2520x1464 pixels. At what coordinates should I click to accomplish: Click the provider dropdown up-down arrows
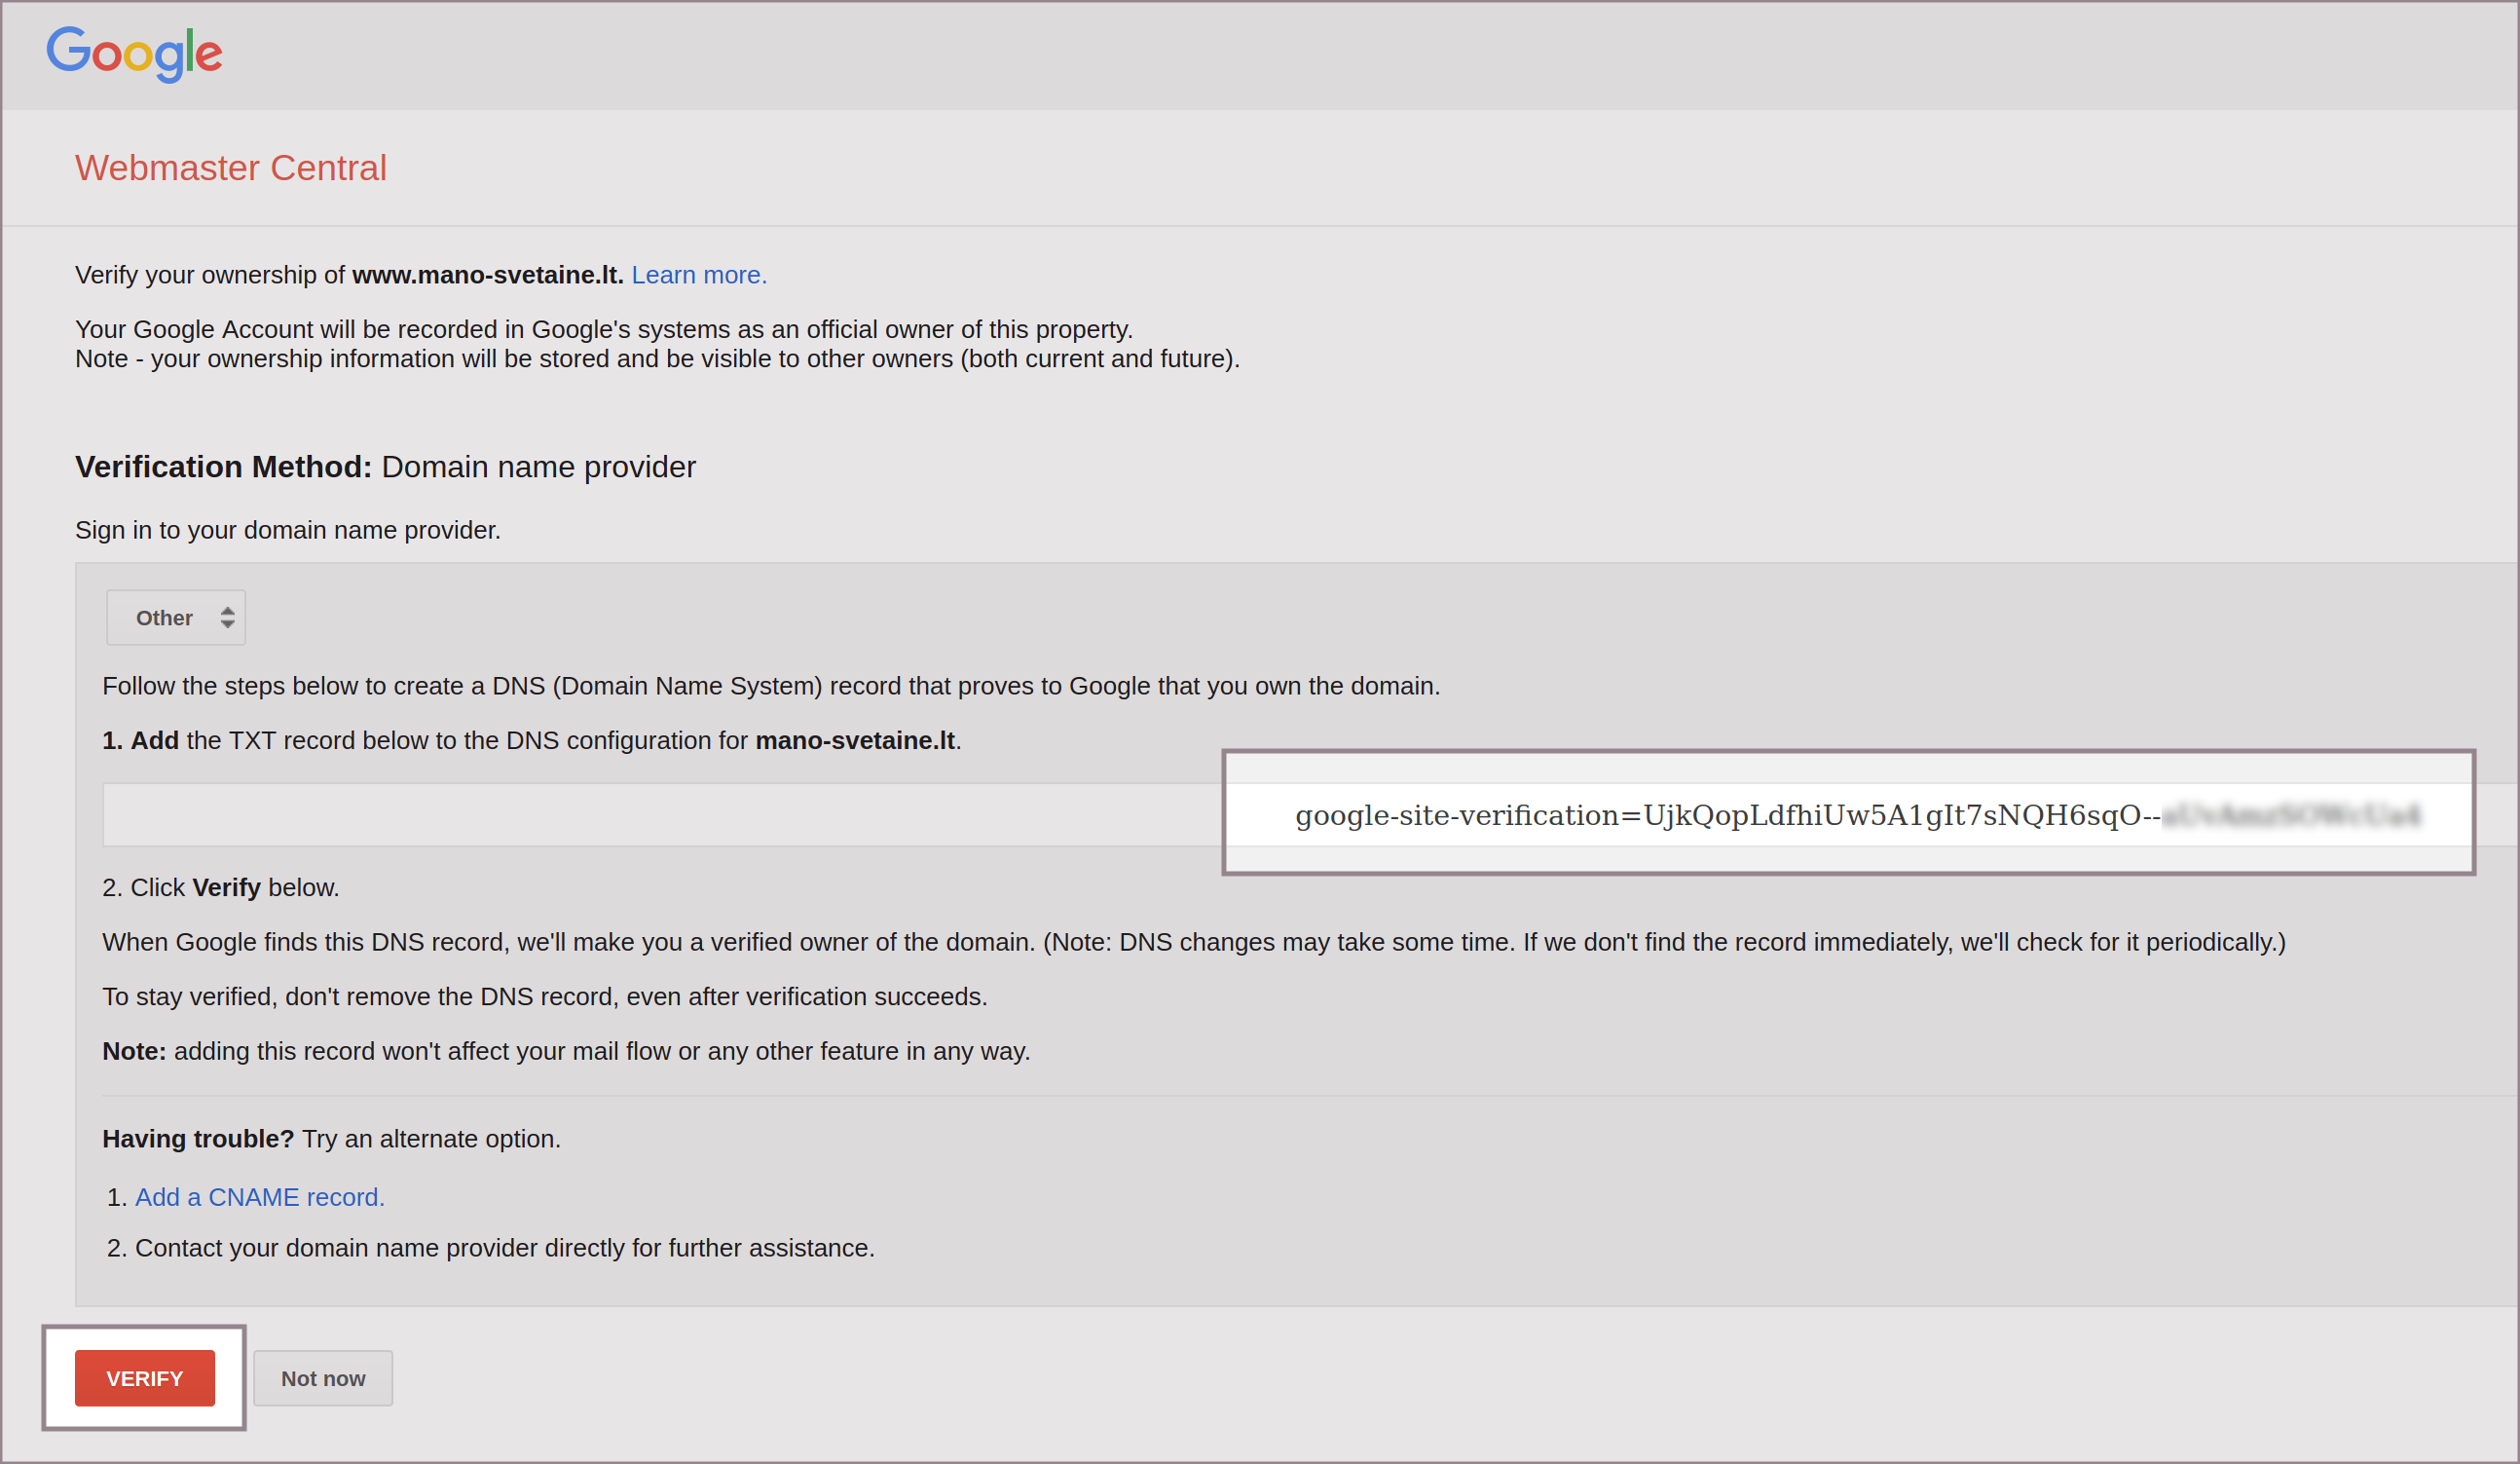[227, 618]
